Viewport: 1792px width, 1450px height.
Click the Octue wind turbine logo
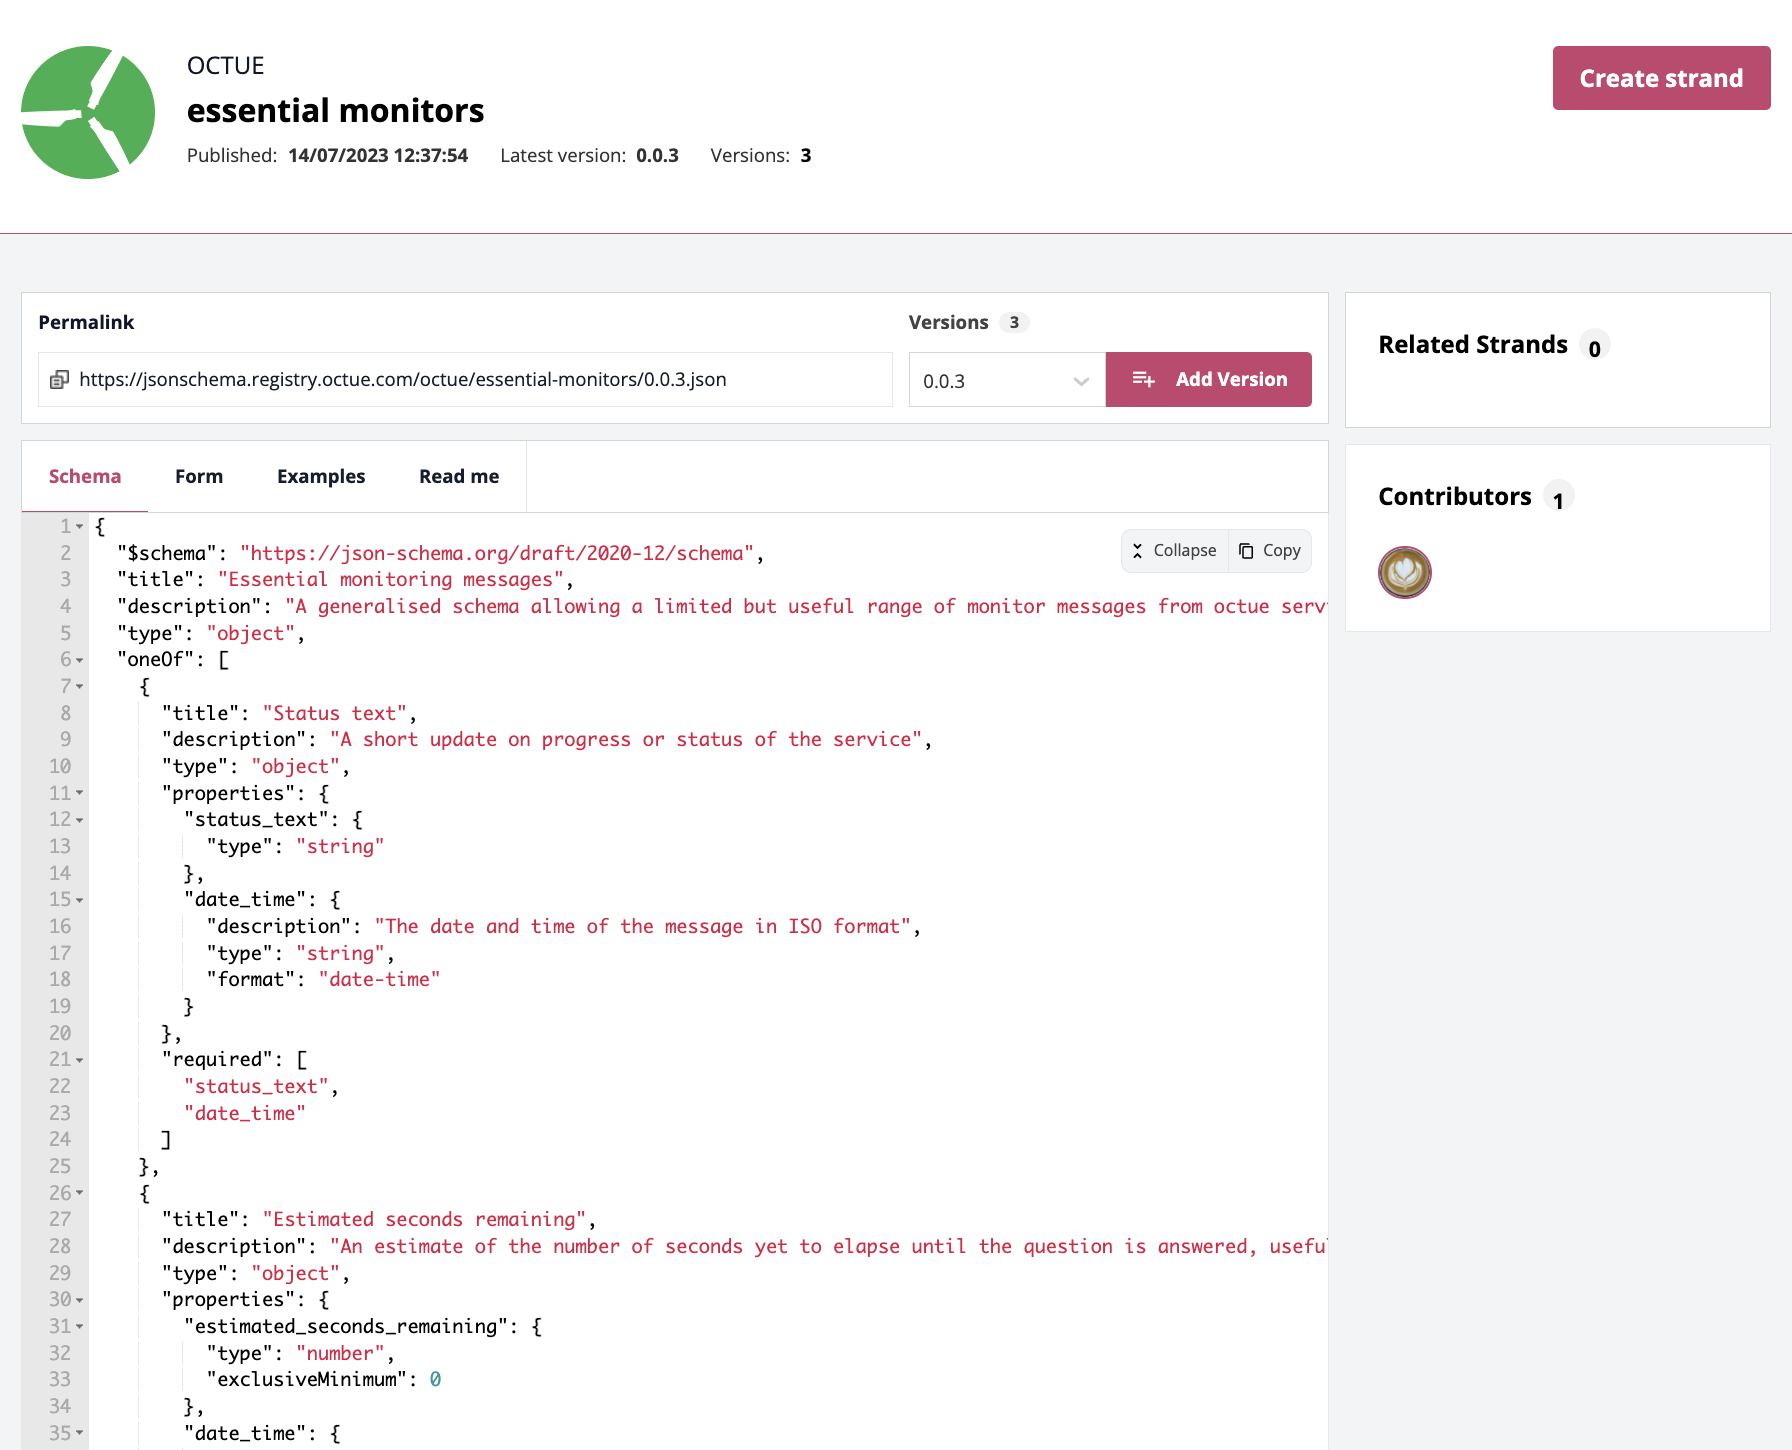(x=88, y=113)
